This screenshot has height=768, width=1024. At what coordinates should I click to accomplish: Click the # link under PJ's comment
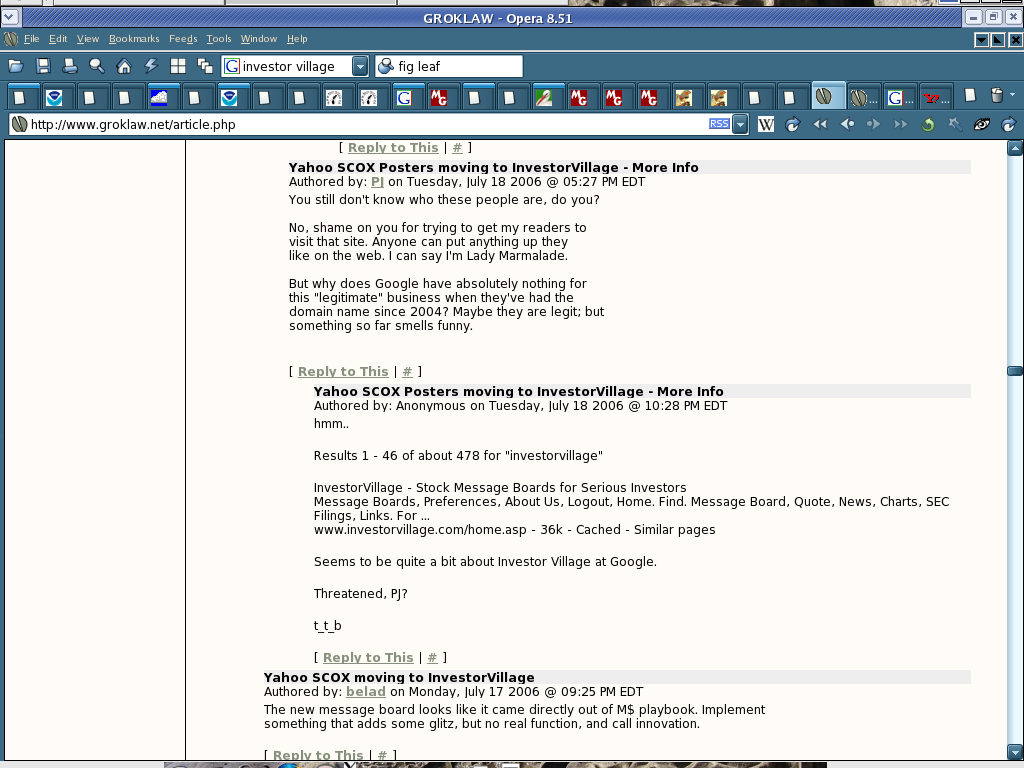coord(408,372)
